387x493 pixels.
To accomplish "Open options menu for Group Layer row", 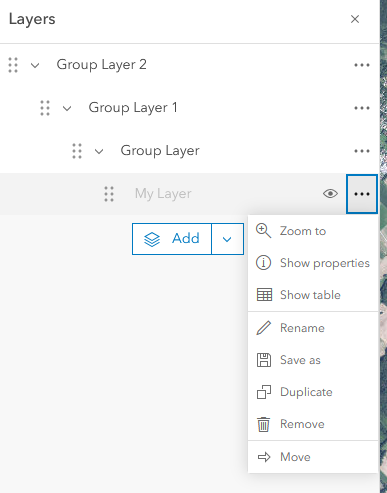I will (x=362, y=151).
